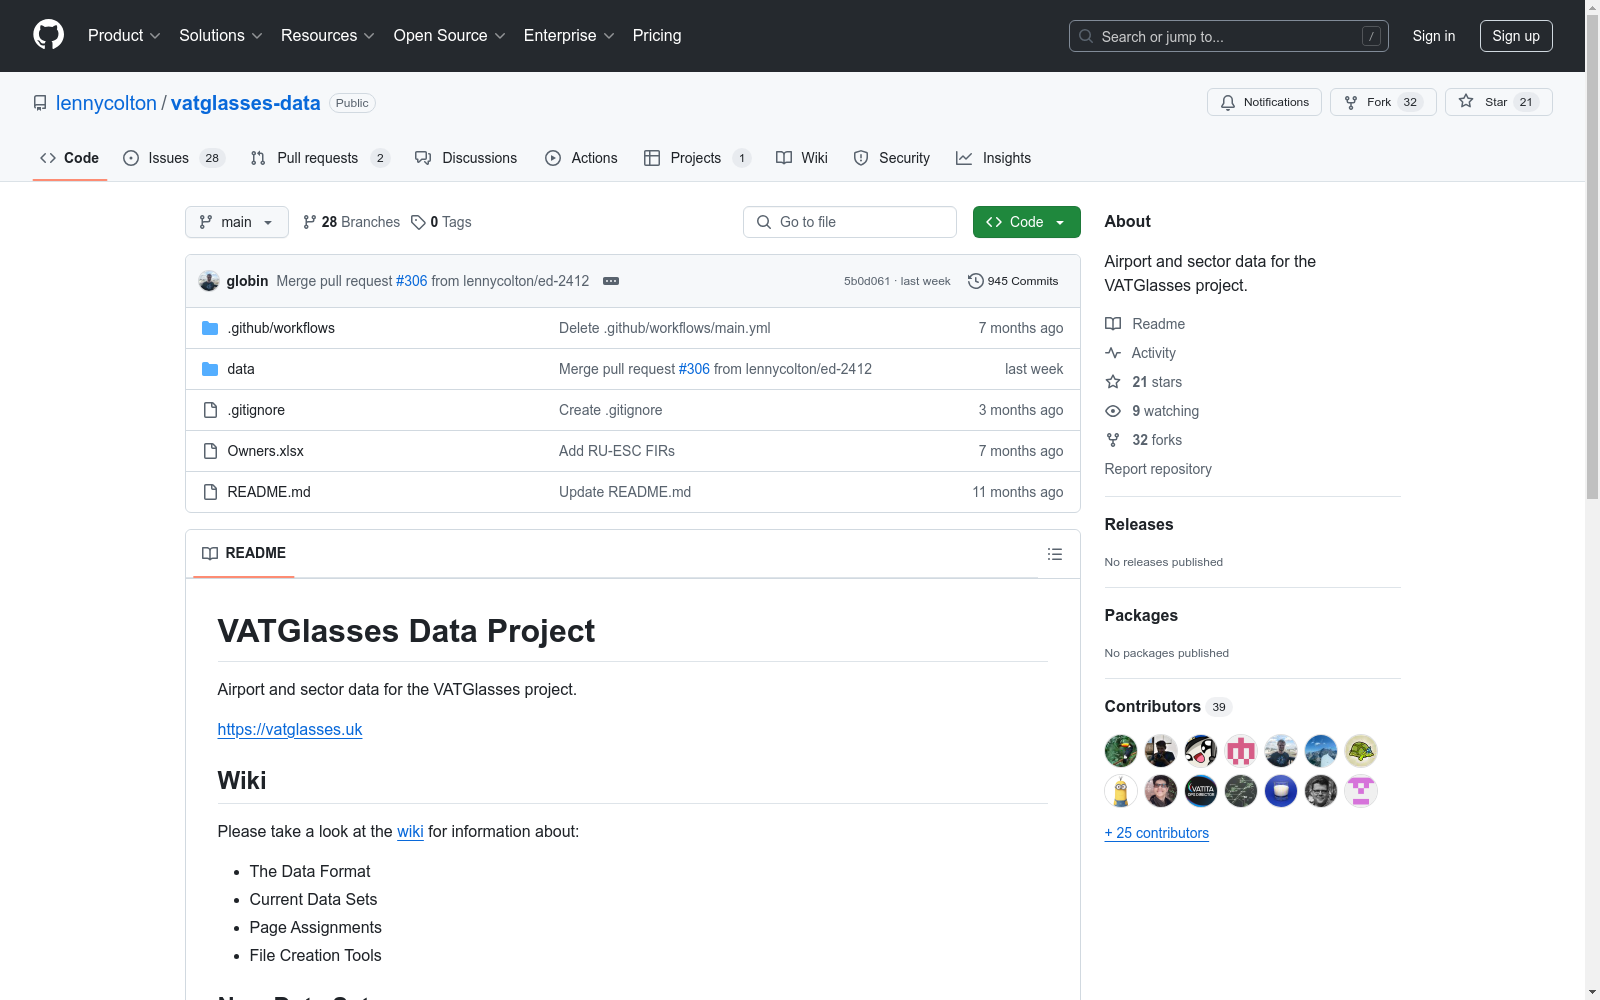Open the Owners.xlsx file

(265, 451)
